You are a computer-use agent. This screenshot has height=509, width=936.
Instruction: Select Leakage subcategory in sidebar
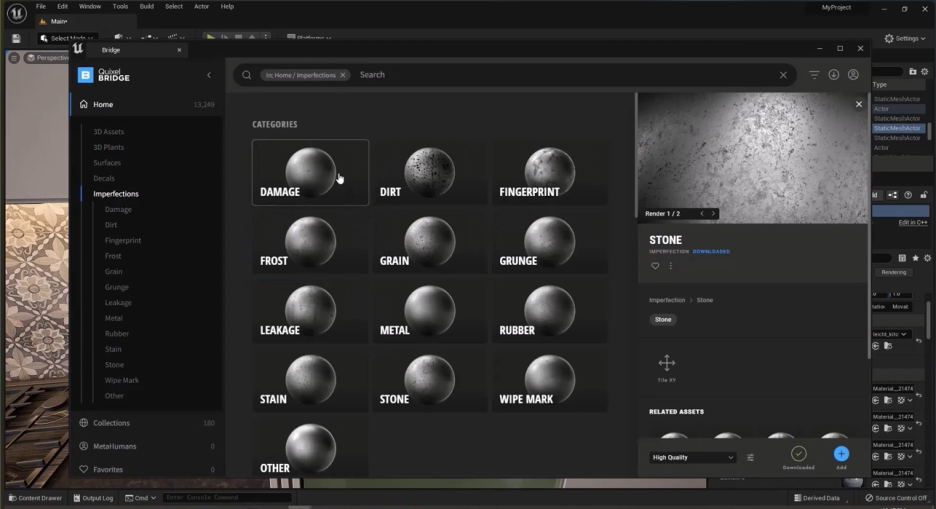[x=118, y=303]
